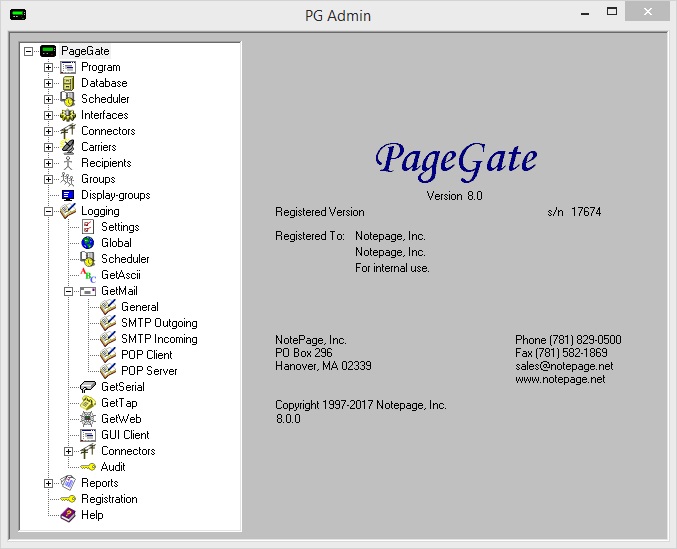The image size is (677, 549).
Task: Click the top-level Connectors pole icon
Action: click(x=68, y=131)
